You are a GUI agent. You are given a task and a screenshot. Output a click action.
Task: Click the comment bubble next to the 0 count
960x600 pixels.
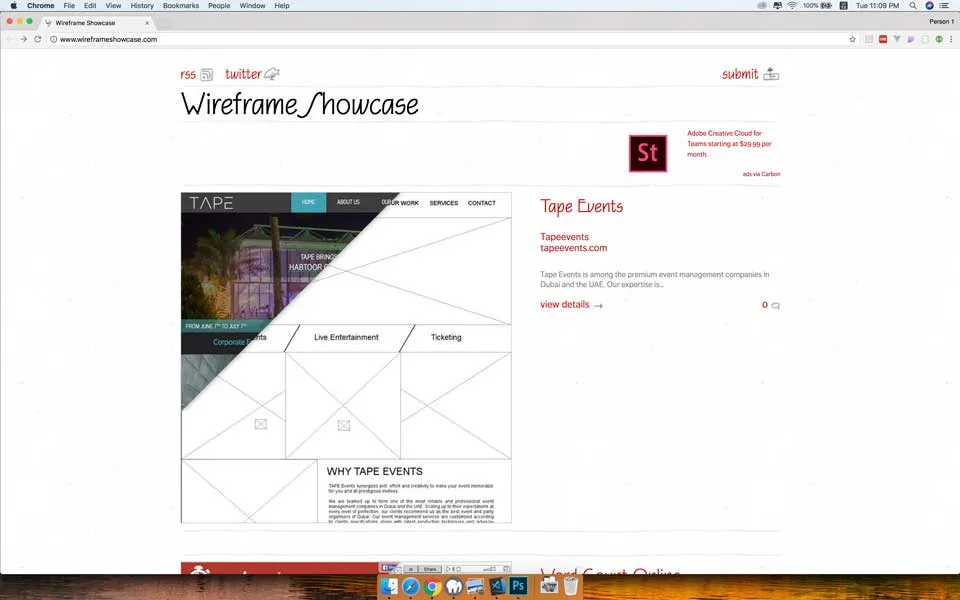coord(776,305)
